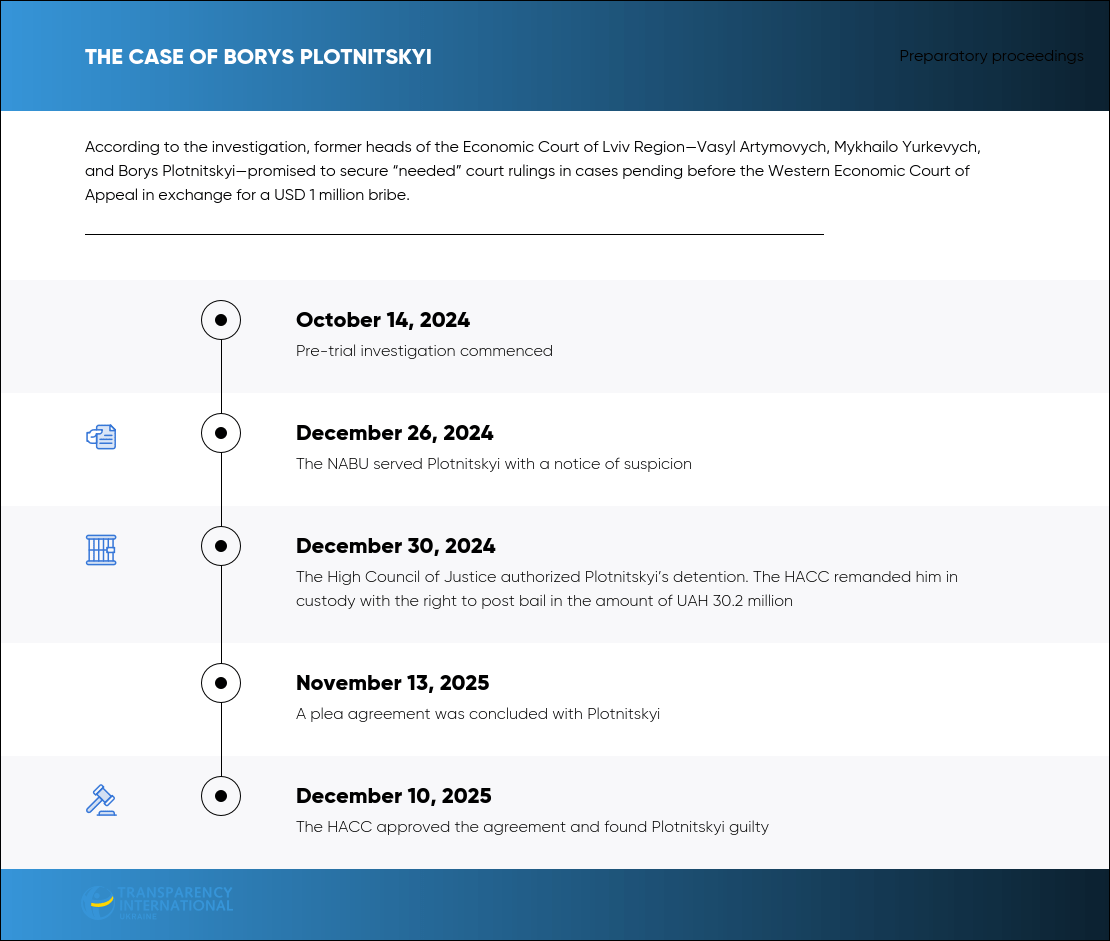Image resolution: width=1110 pixels, height=941 pixels.
Task: Click the 'High Council of Justice authorized' description
Action: pos(626,588)
